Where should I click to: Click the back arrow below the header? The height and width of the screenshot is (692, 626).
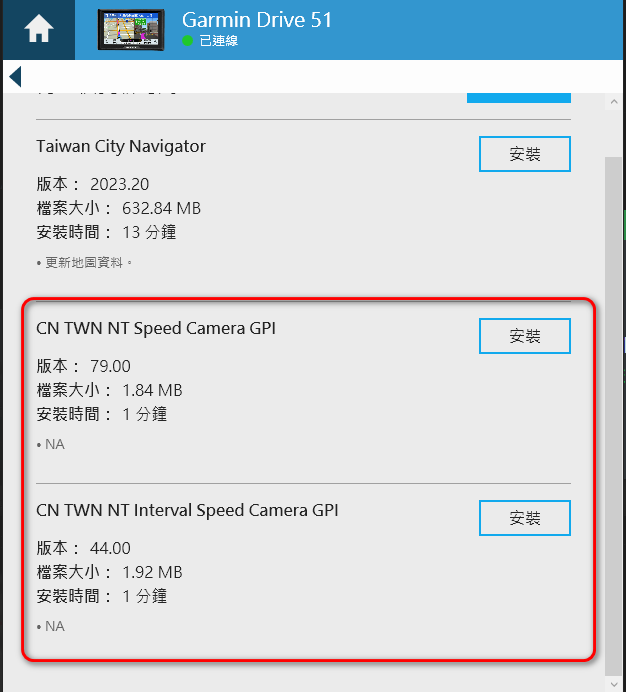tap(15, 76)
